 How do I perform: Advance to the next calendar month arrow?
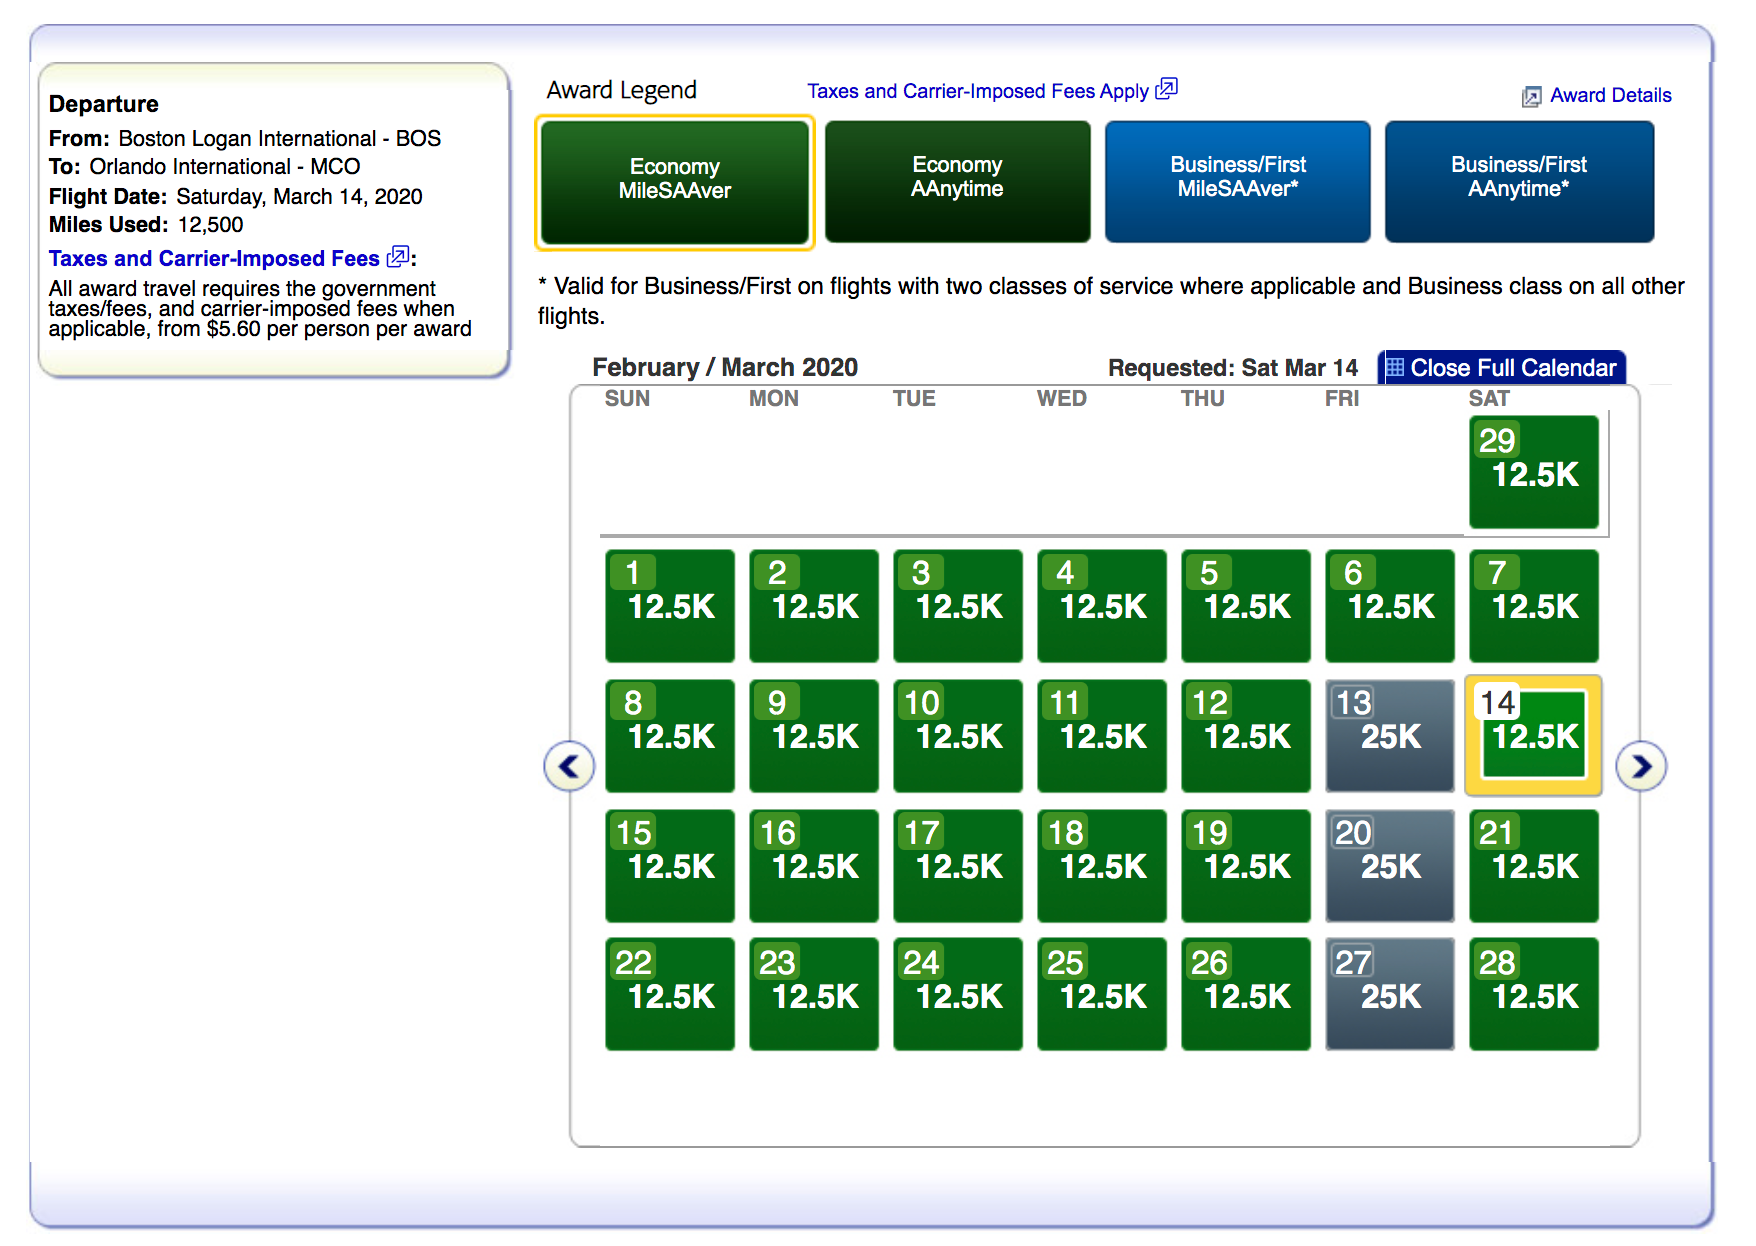tap(1641, 767)
